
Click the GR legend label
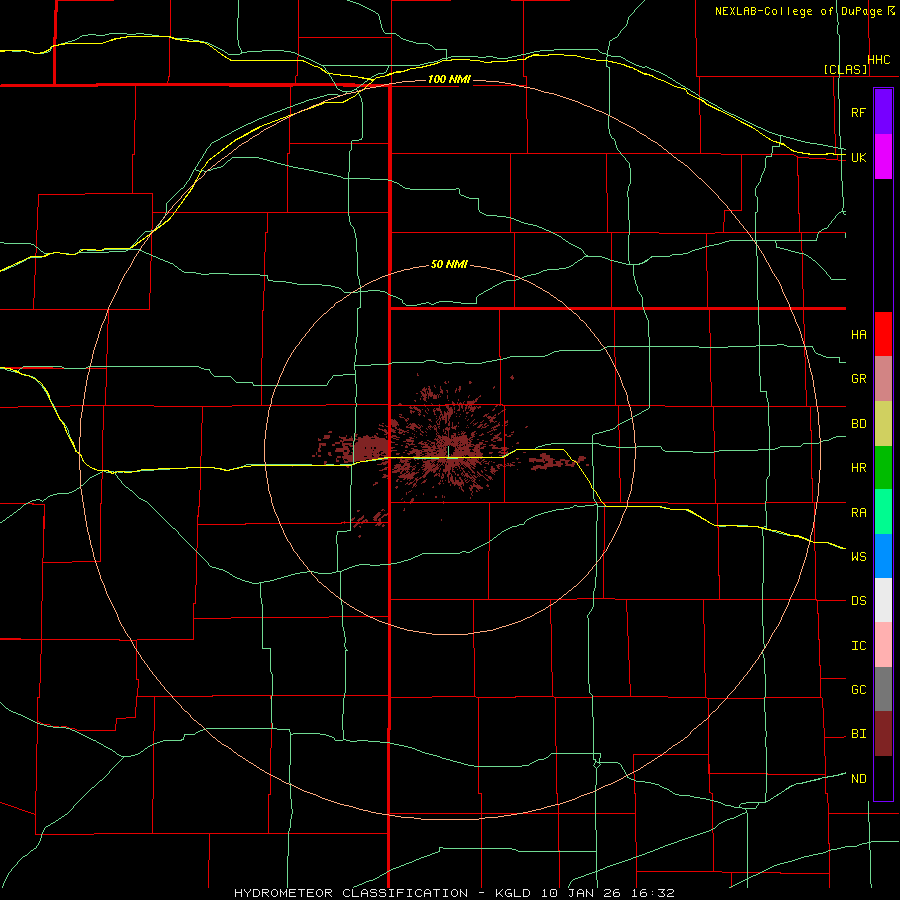coord(858,379)
